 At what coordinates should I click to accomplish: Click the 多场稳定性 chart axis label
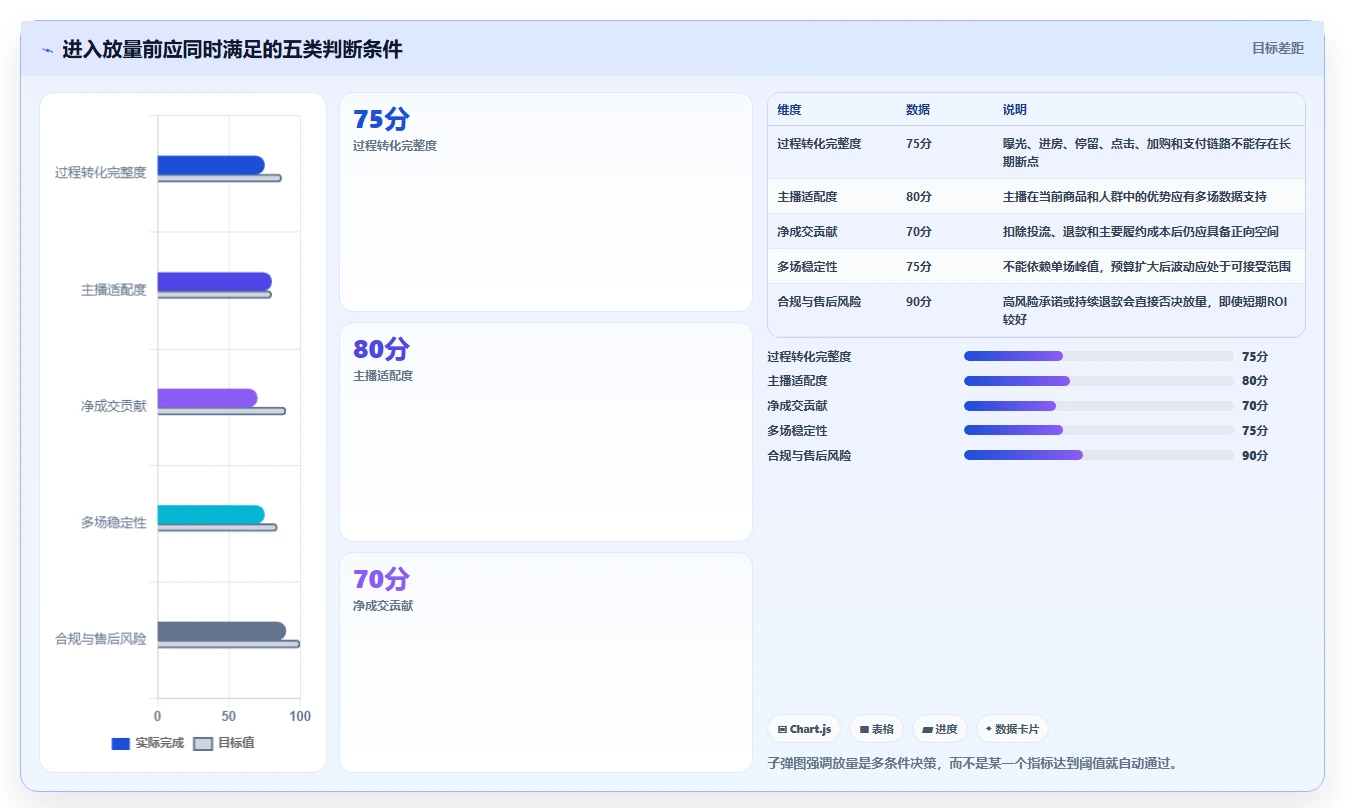113,523
